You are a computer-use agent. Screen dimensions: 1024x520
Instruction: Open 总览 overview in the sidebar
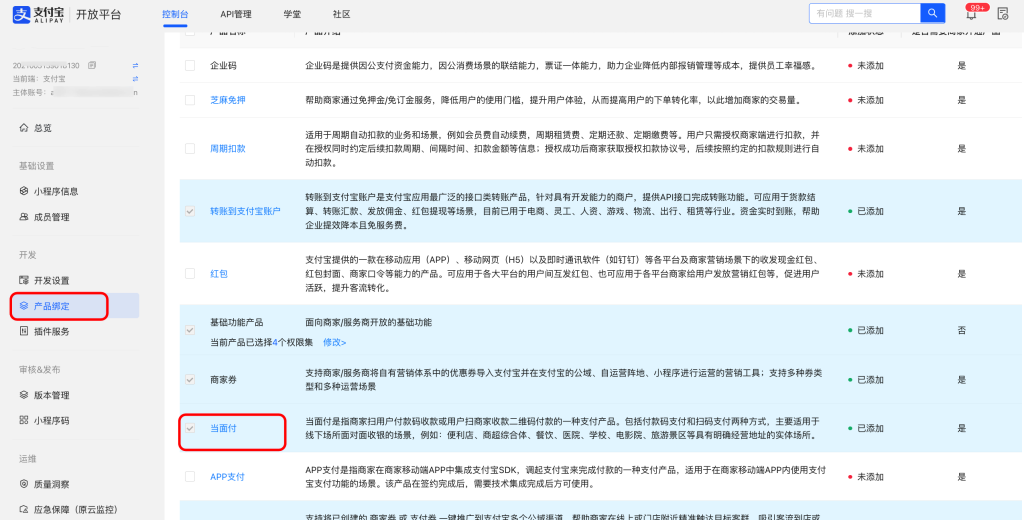click(x=42, y=128)
